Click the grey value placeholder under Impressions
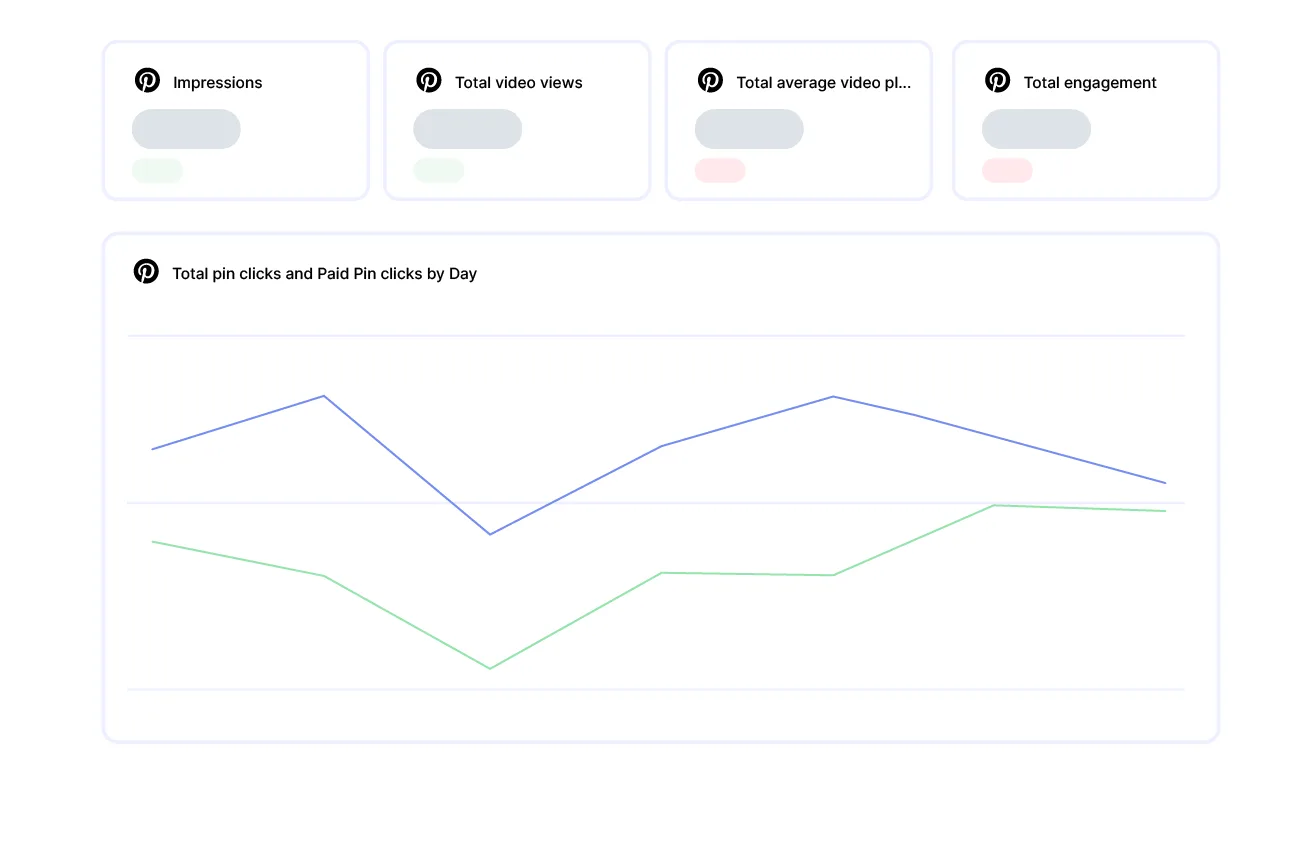This screenshot has width=1313, height=861. [x=186, y=129]
